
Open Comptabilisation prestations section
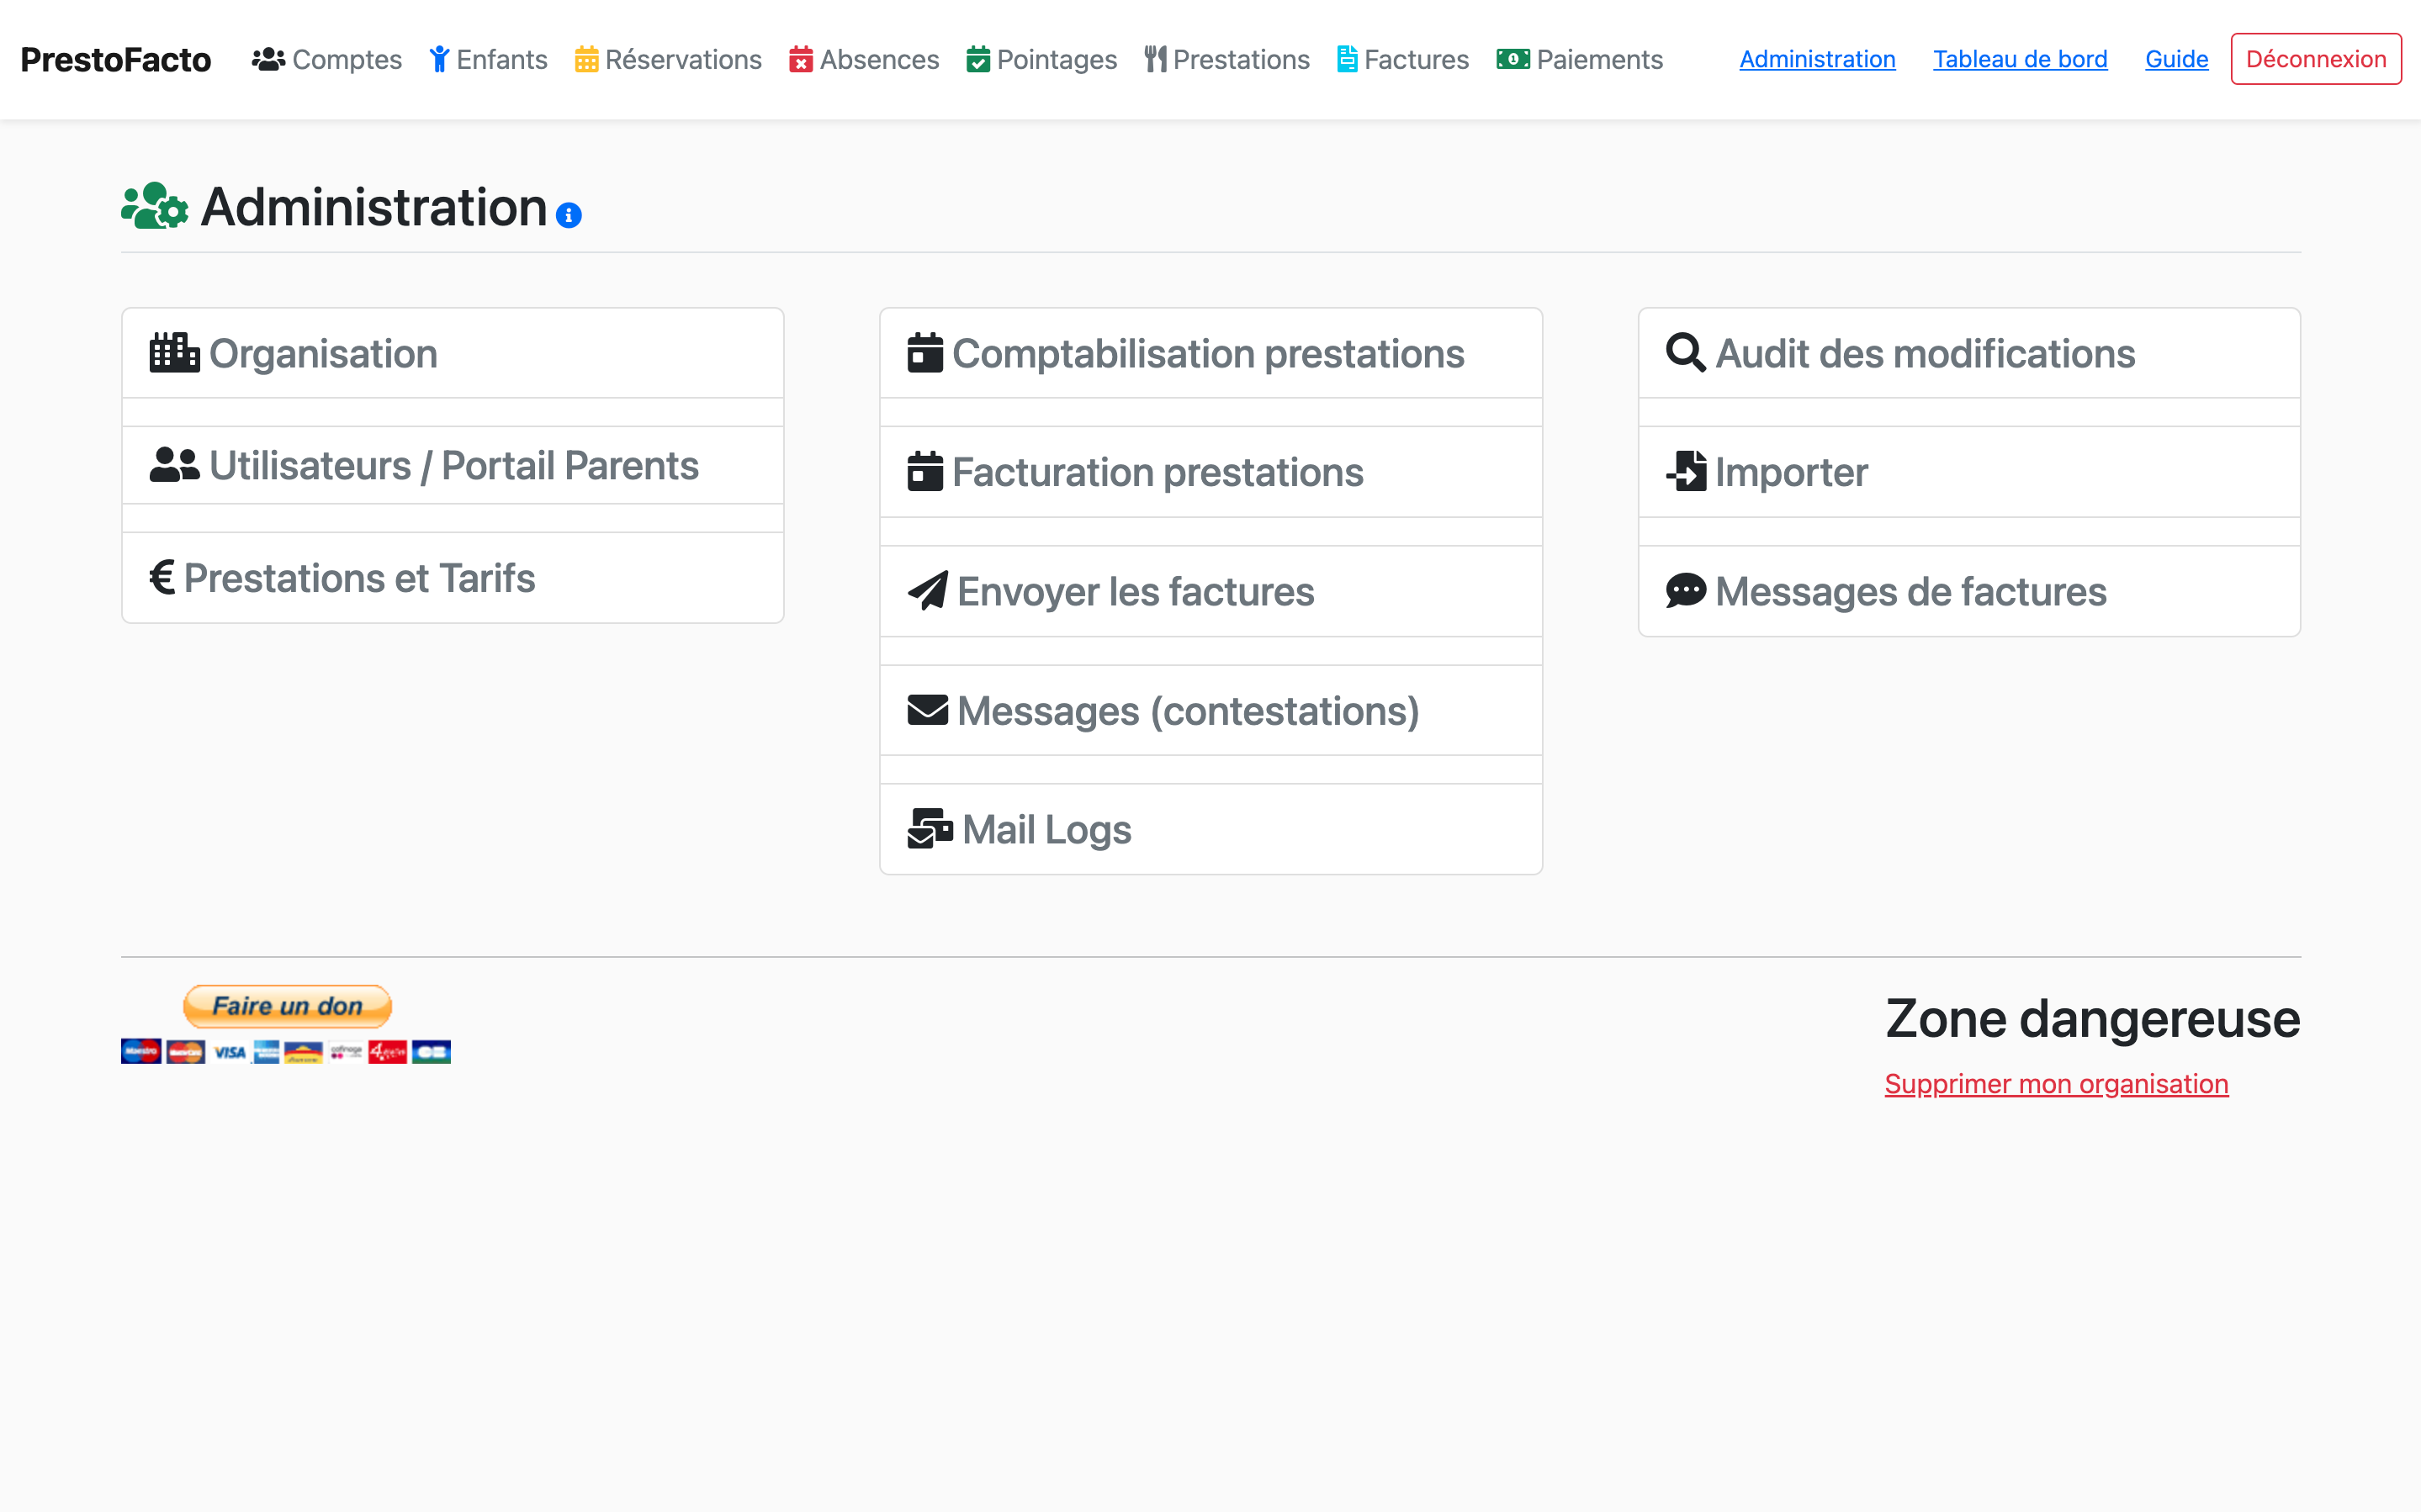[x=1207, y=353]
